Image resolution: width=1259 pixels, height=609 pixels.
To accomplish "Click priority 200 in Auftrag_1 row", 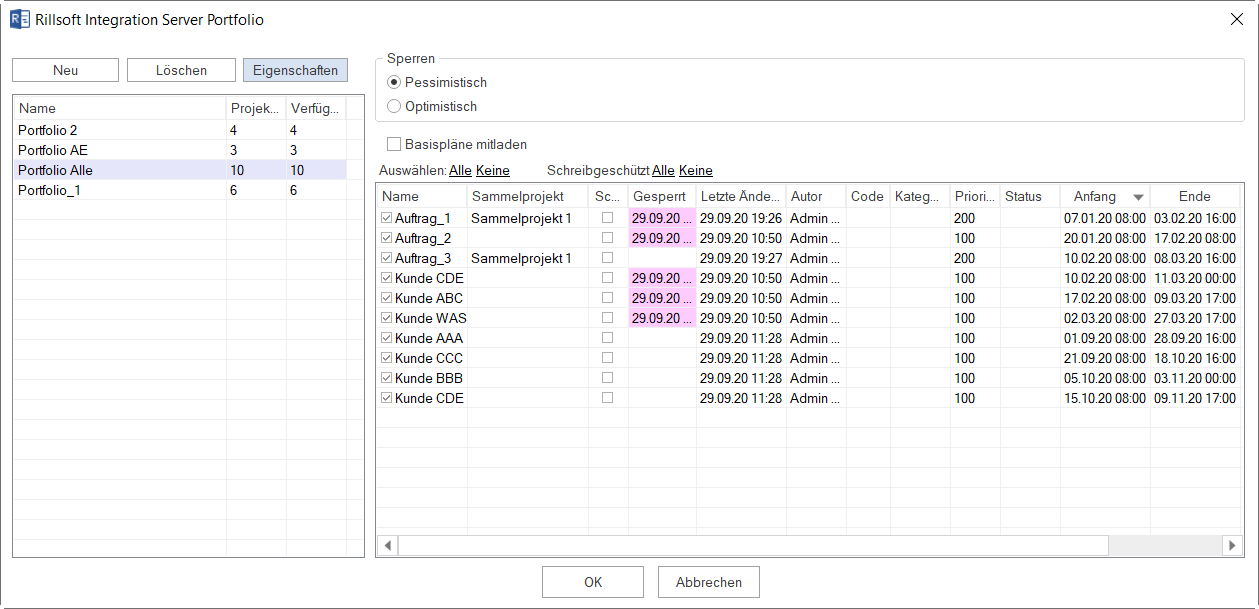I will [965, 218].
